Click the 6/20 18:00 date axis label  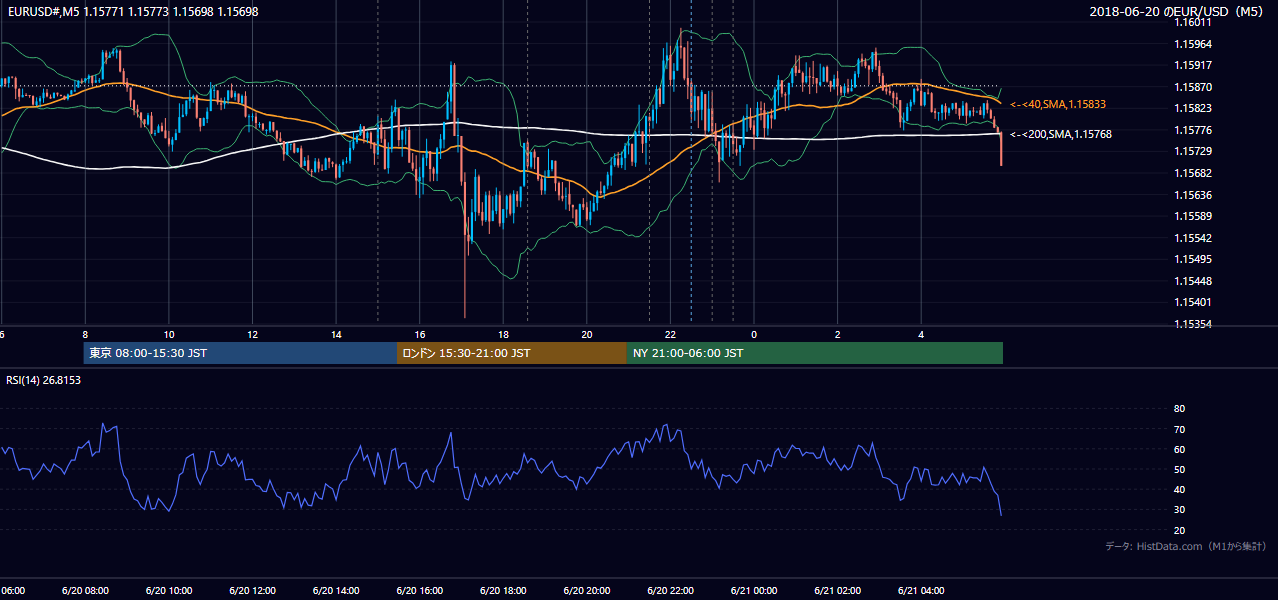tap(503, 591)
